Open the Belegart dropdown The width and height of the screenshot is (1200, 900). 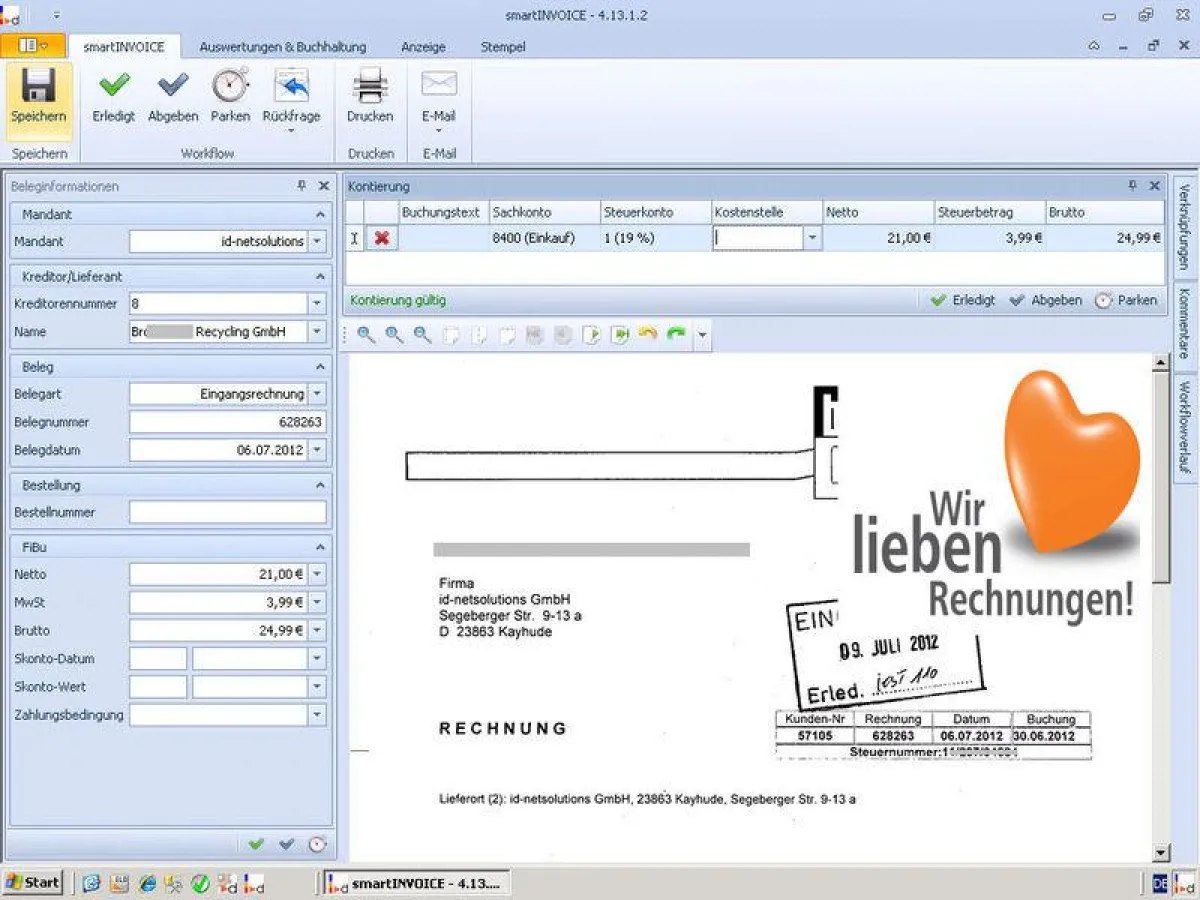click(x=317, y=394)
